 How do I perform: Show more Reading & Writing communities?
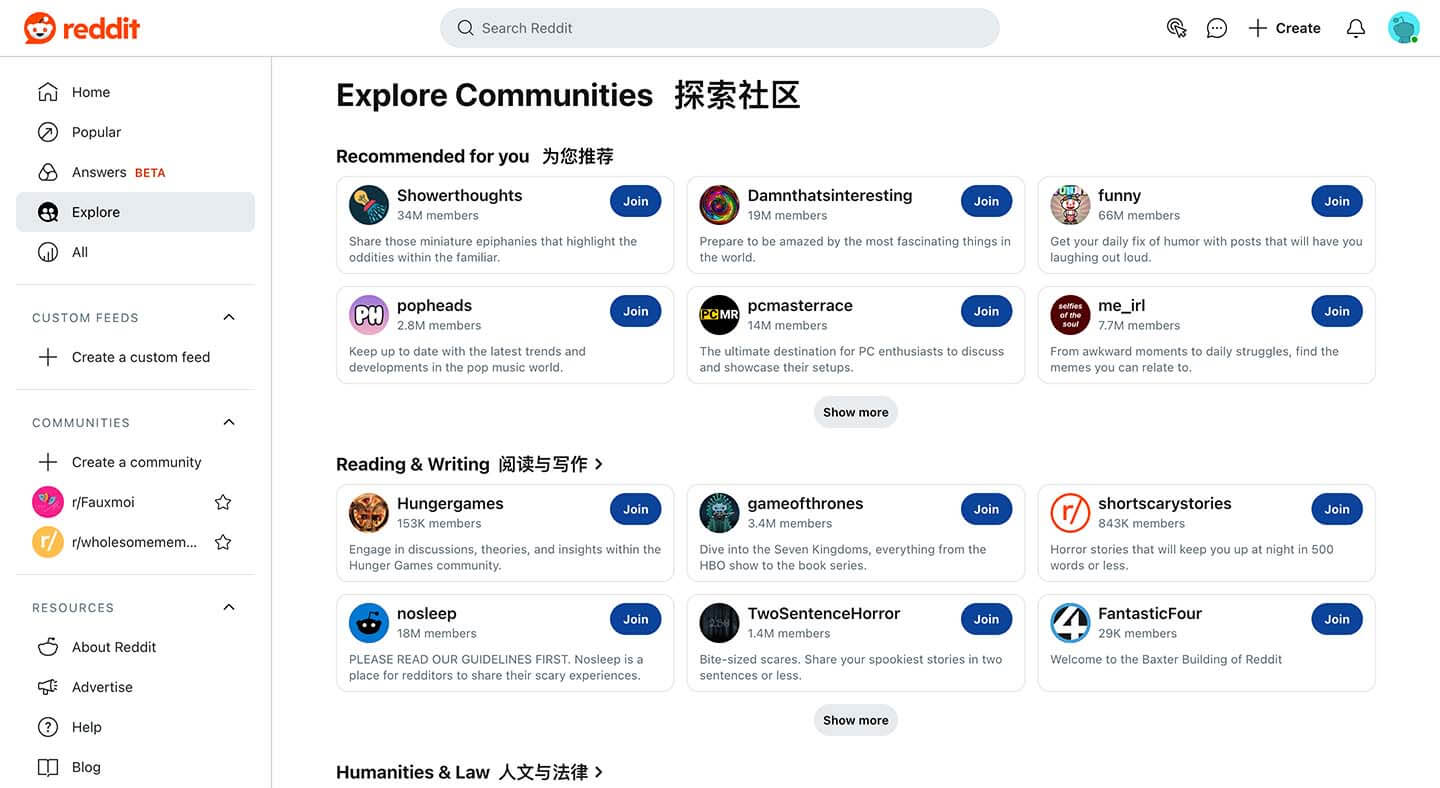click(856, 720)
